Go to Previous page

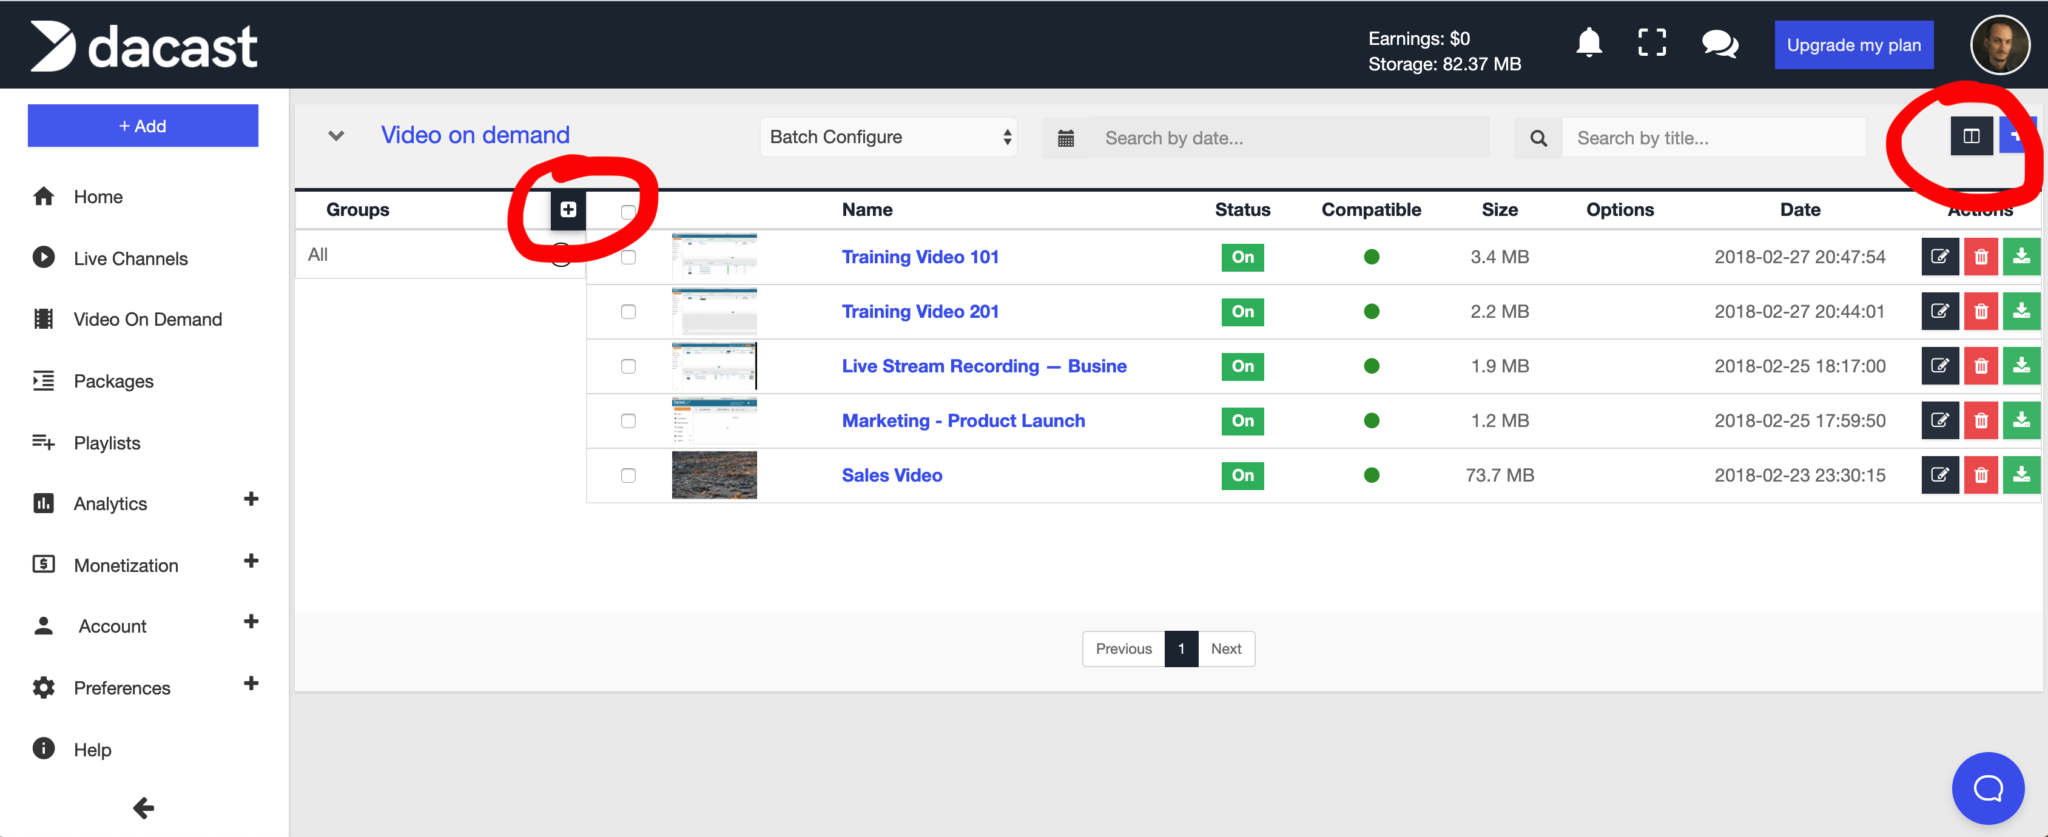(1124, 649)
